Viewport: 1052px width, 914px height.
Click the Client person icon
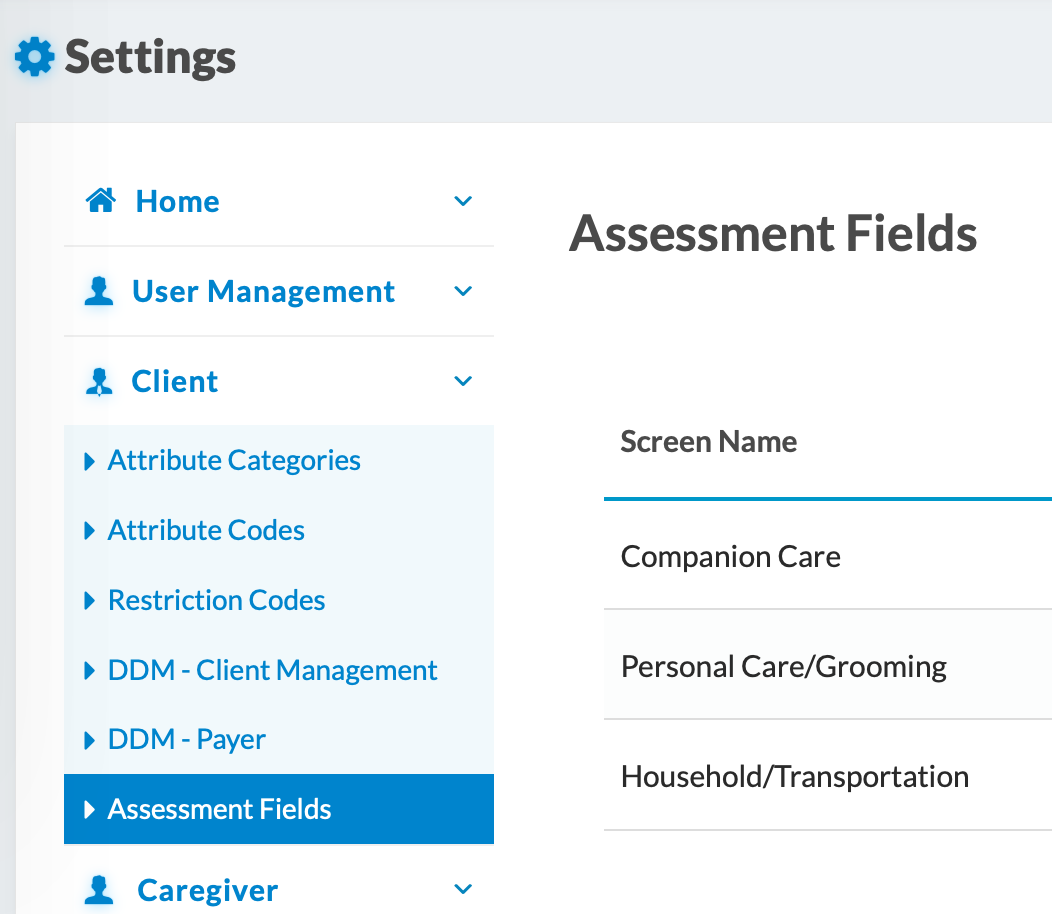coord(99,382)
